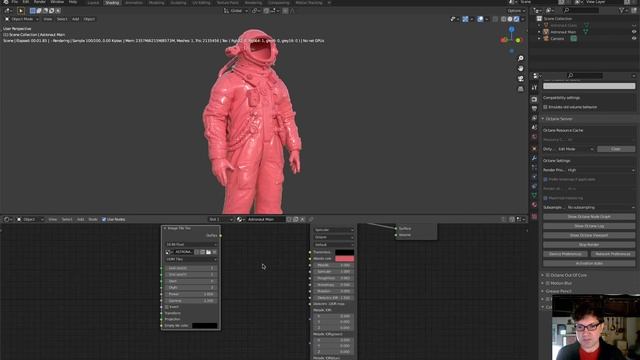Unlink the image with X in Image Tile node
The width and height of the screenshot is (640, 360).
pyautogui.click(x=215, y=252)
